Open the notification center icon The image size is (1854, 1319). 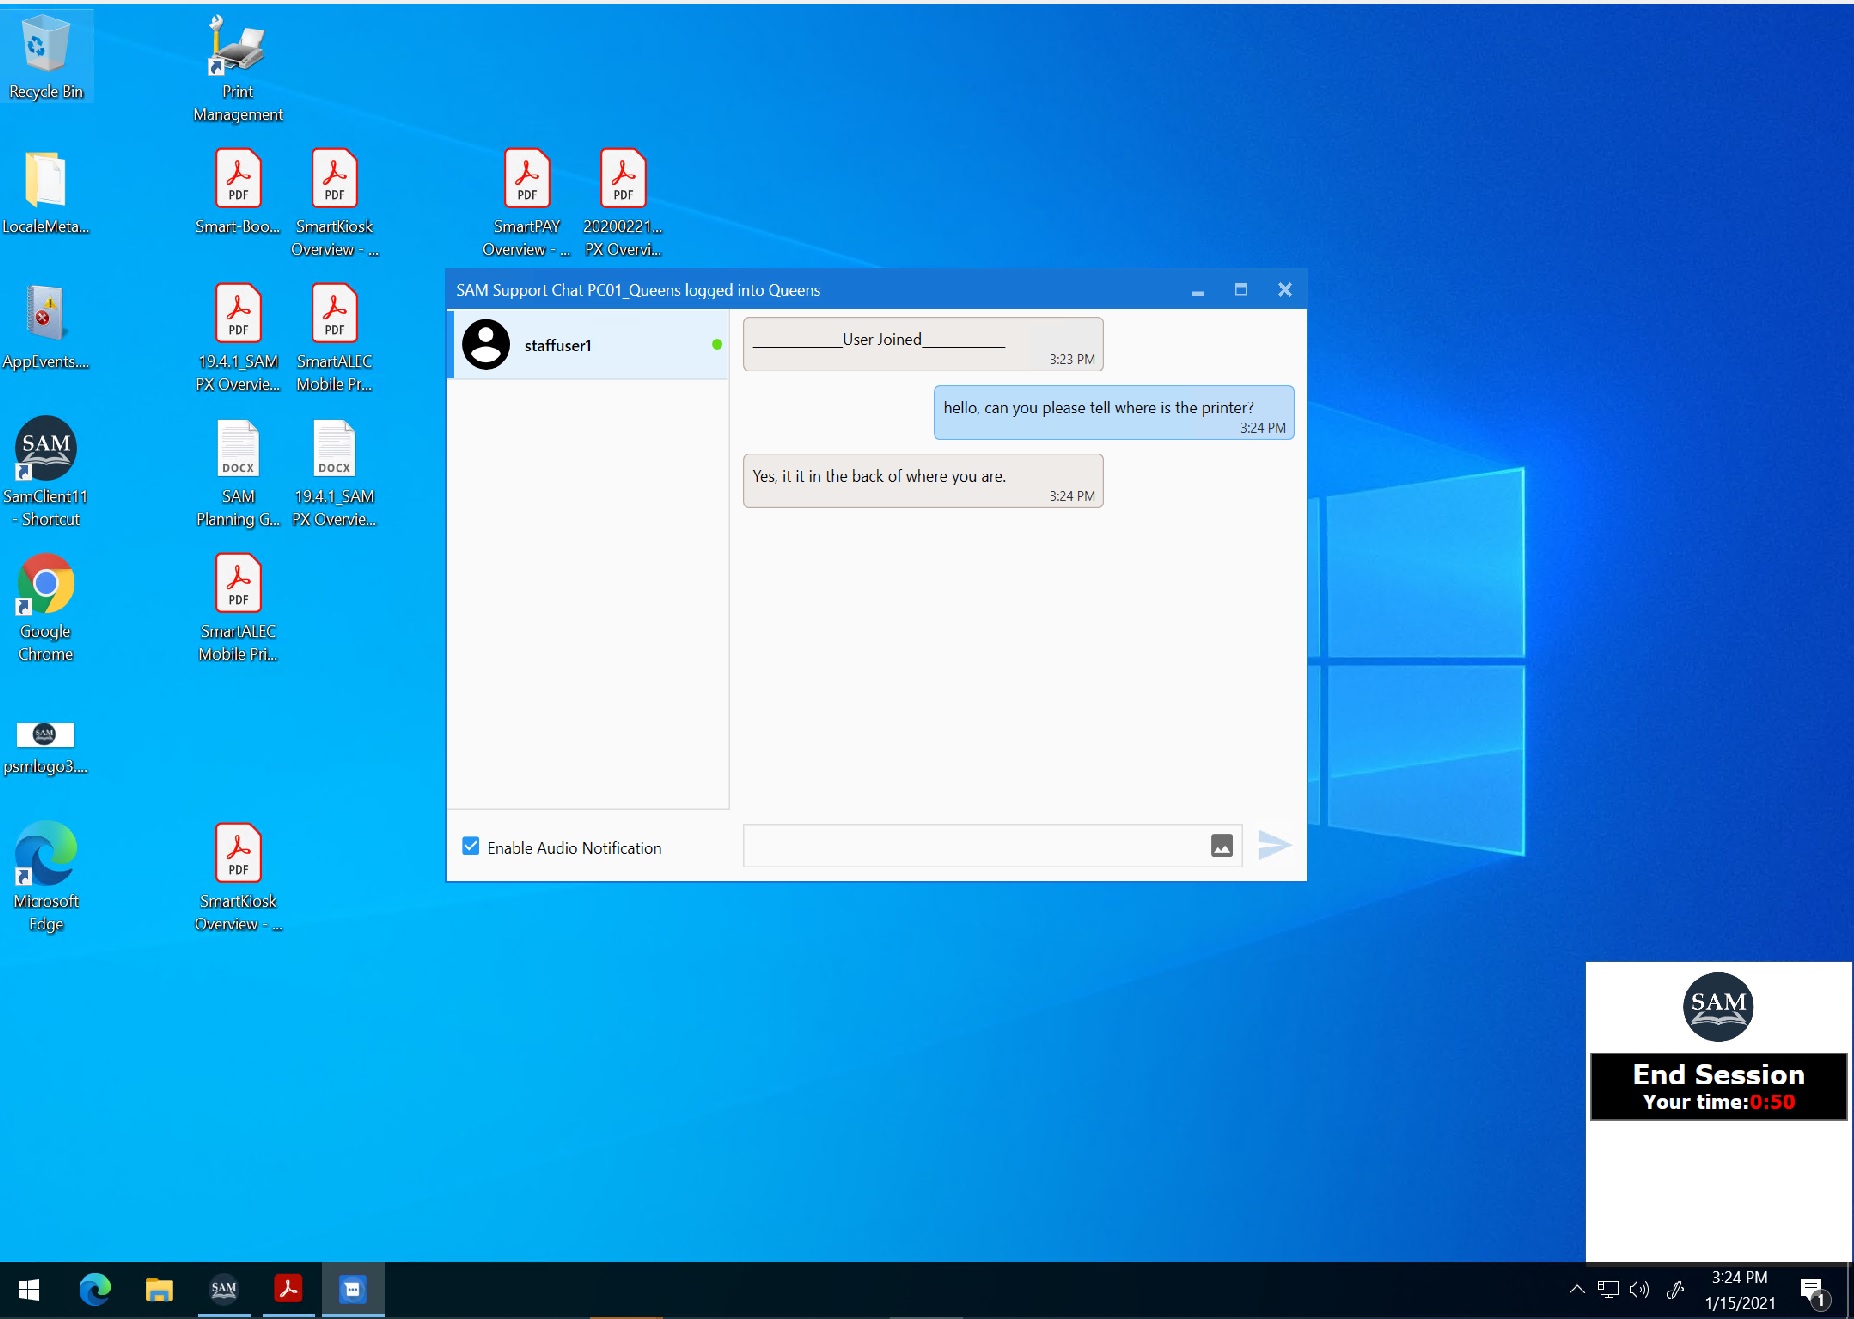tap(1812, 1290)
